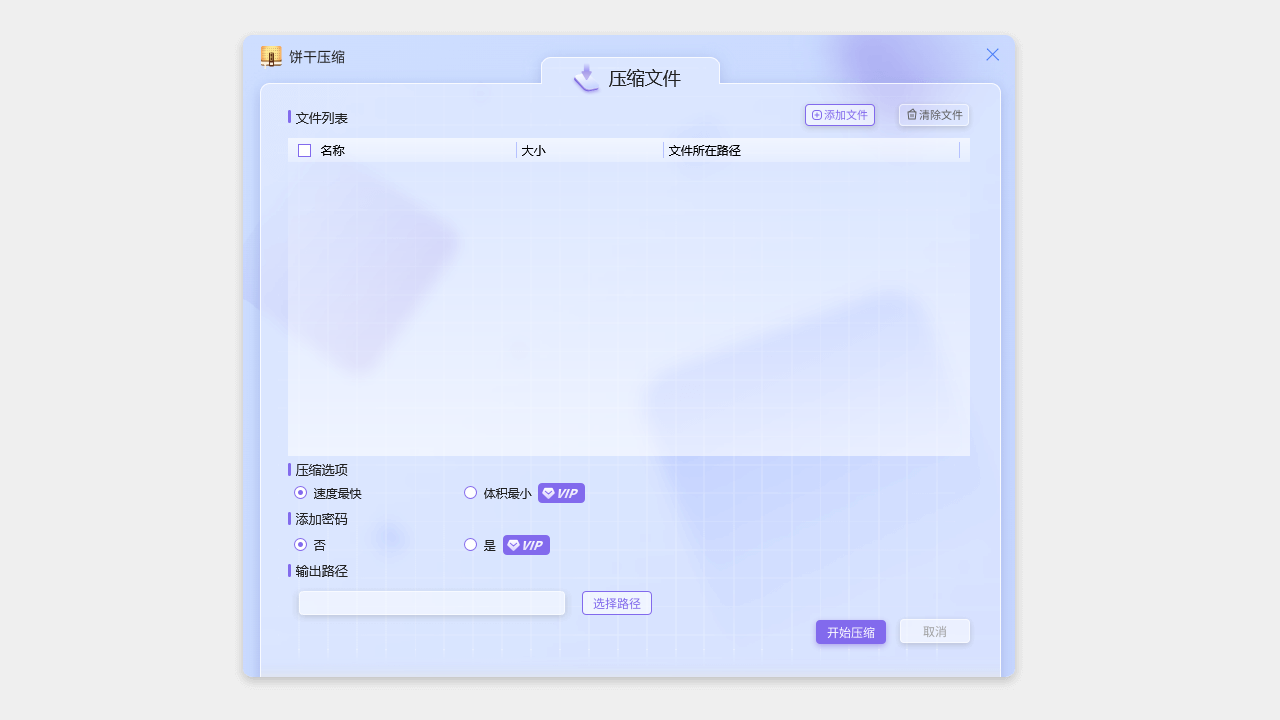Viewport: 1280px width, 720px height.
Task: Click the VIP badge next to 是 option
Action: coord(526,544)
